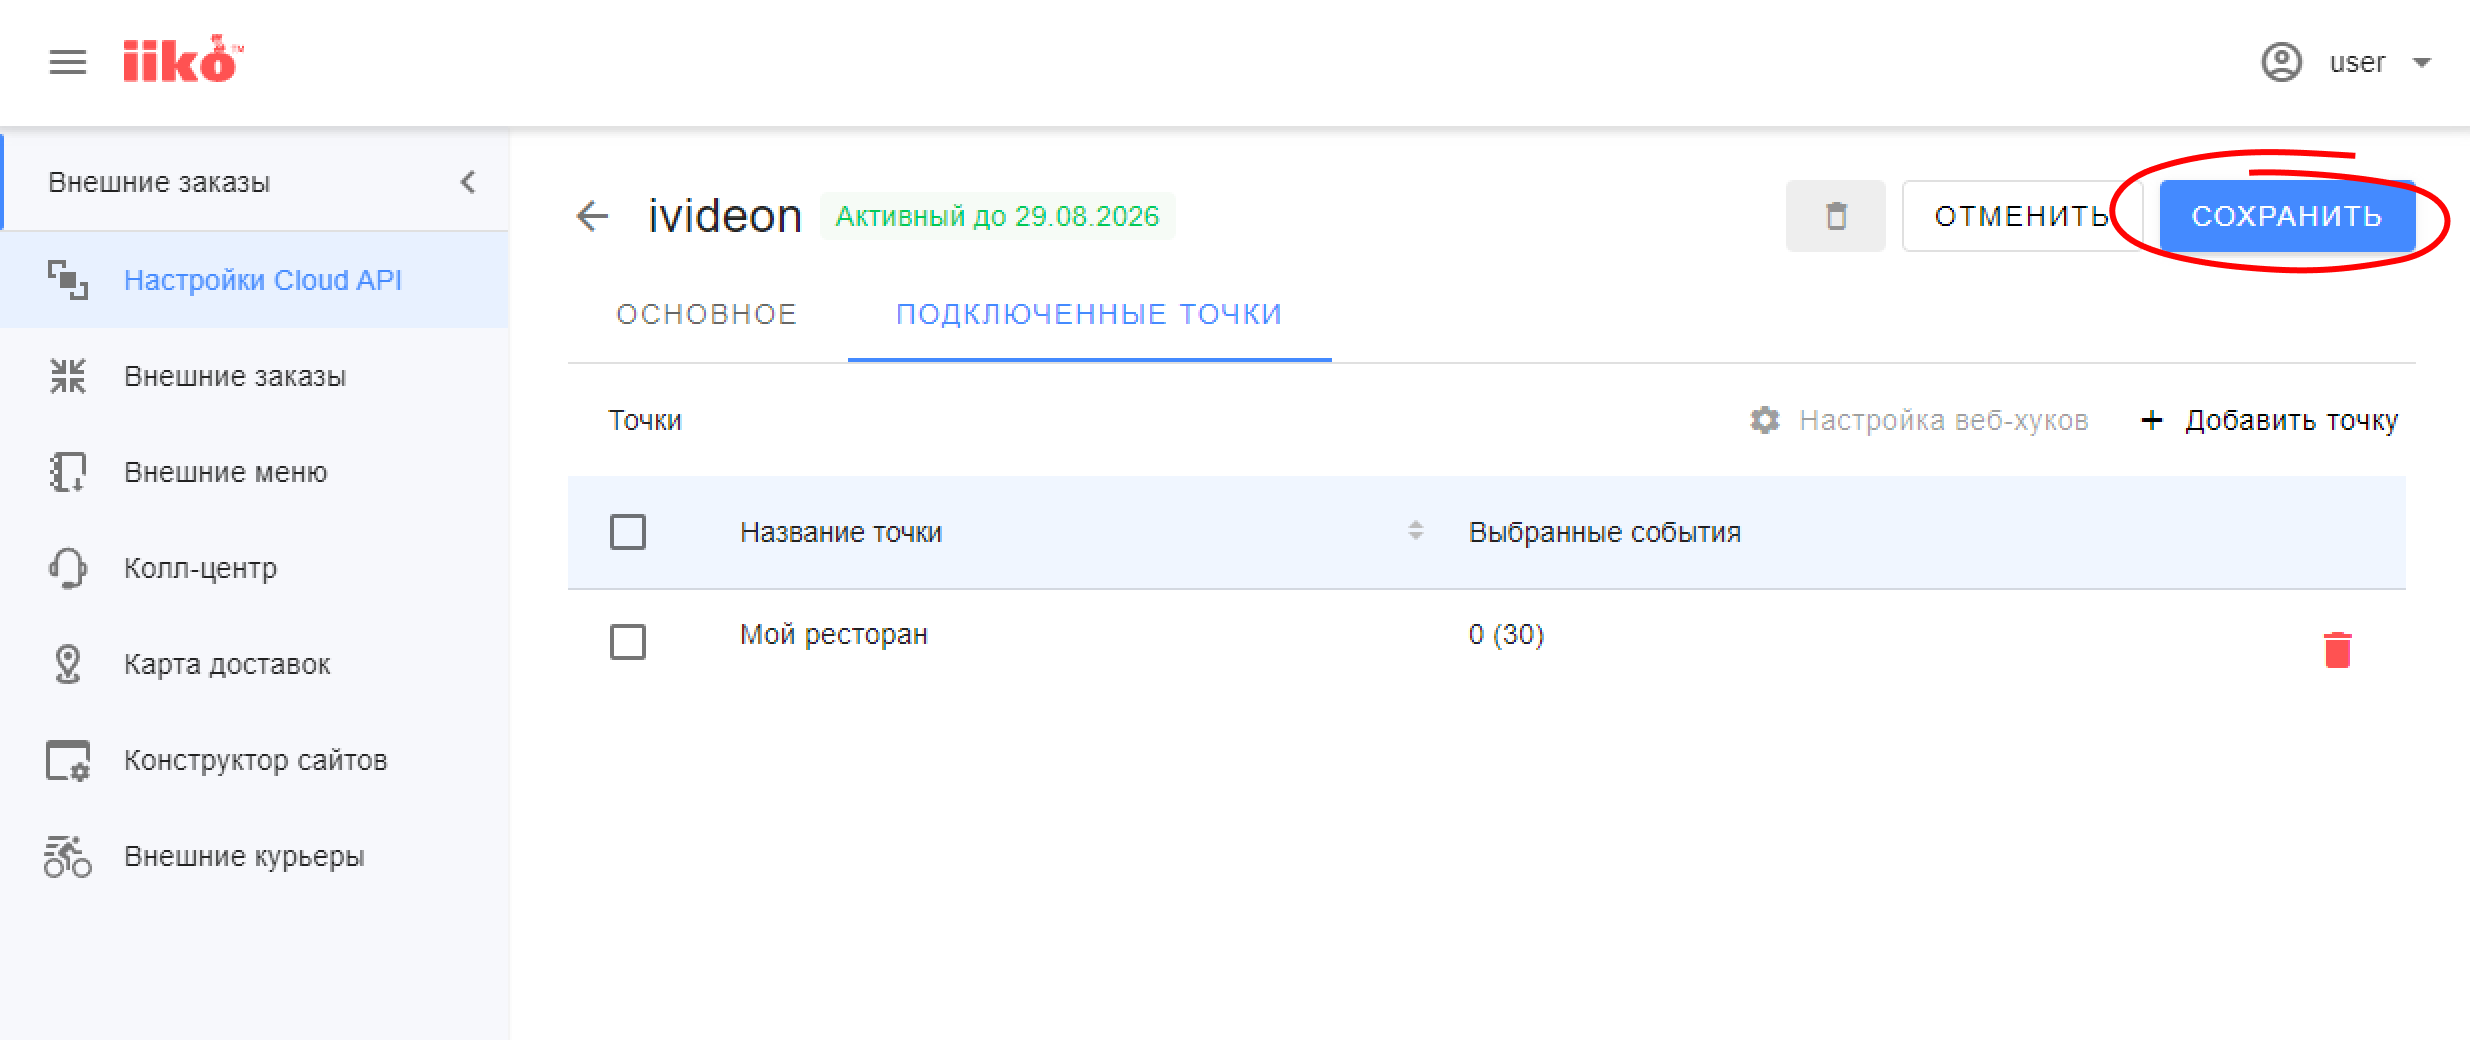The width and height of the screenshot is (2470, 1040).
Task: Click the gray trash icon beside Отменить
Action: coord(1835,216)
